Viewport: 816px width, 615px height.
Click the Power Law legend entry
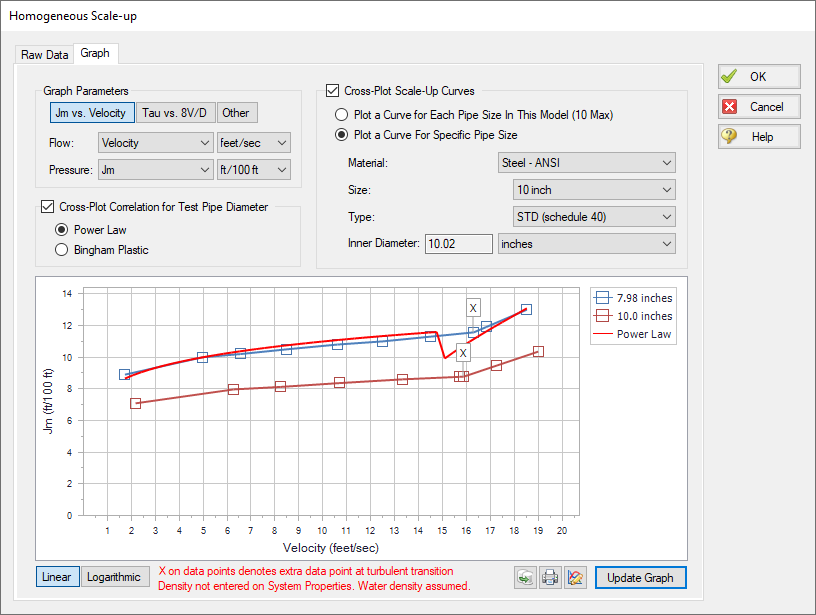tap(632, 334)
